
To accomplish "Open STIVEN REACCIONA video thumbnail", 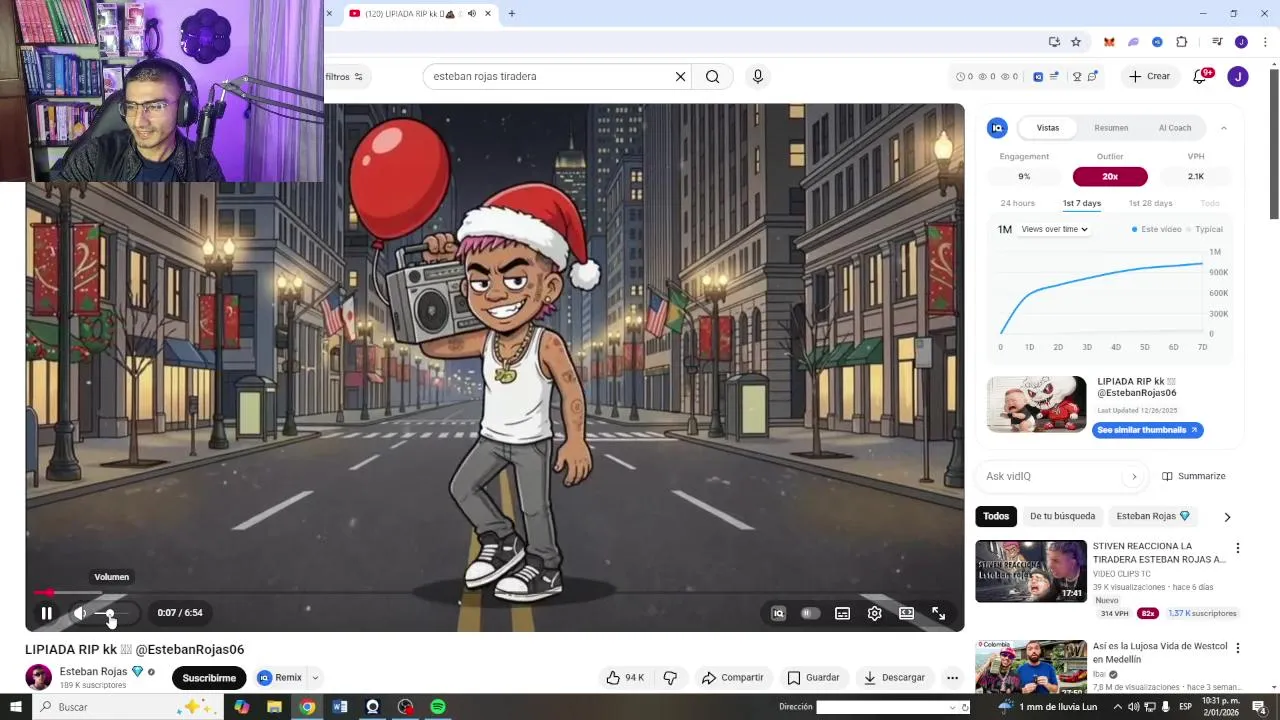I will (1031, 571).
